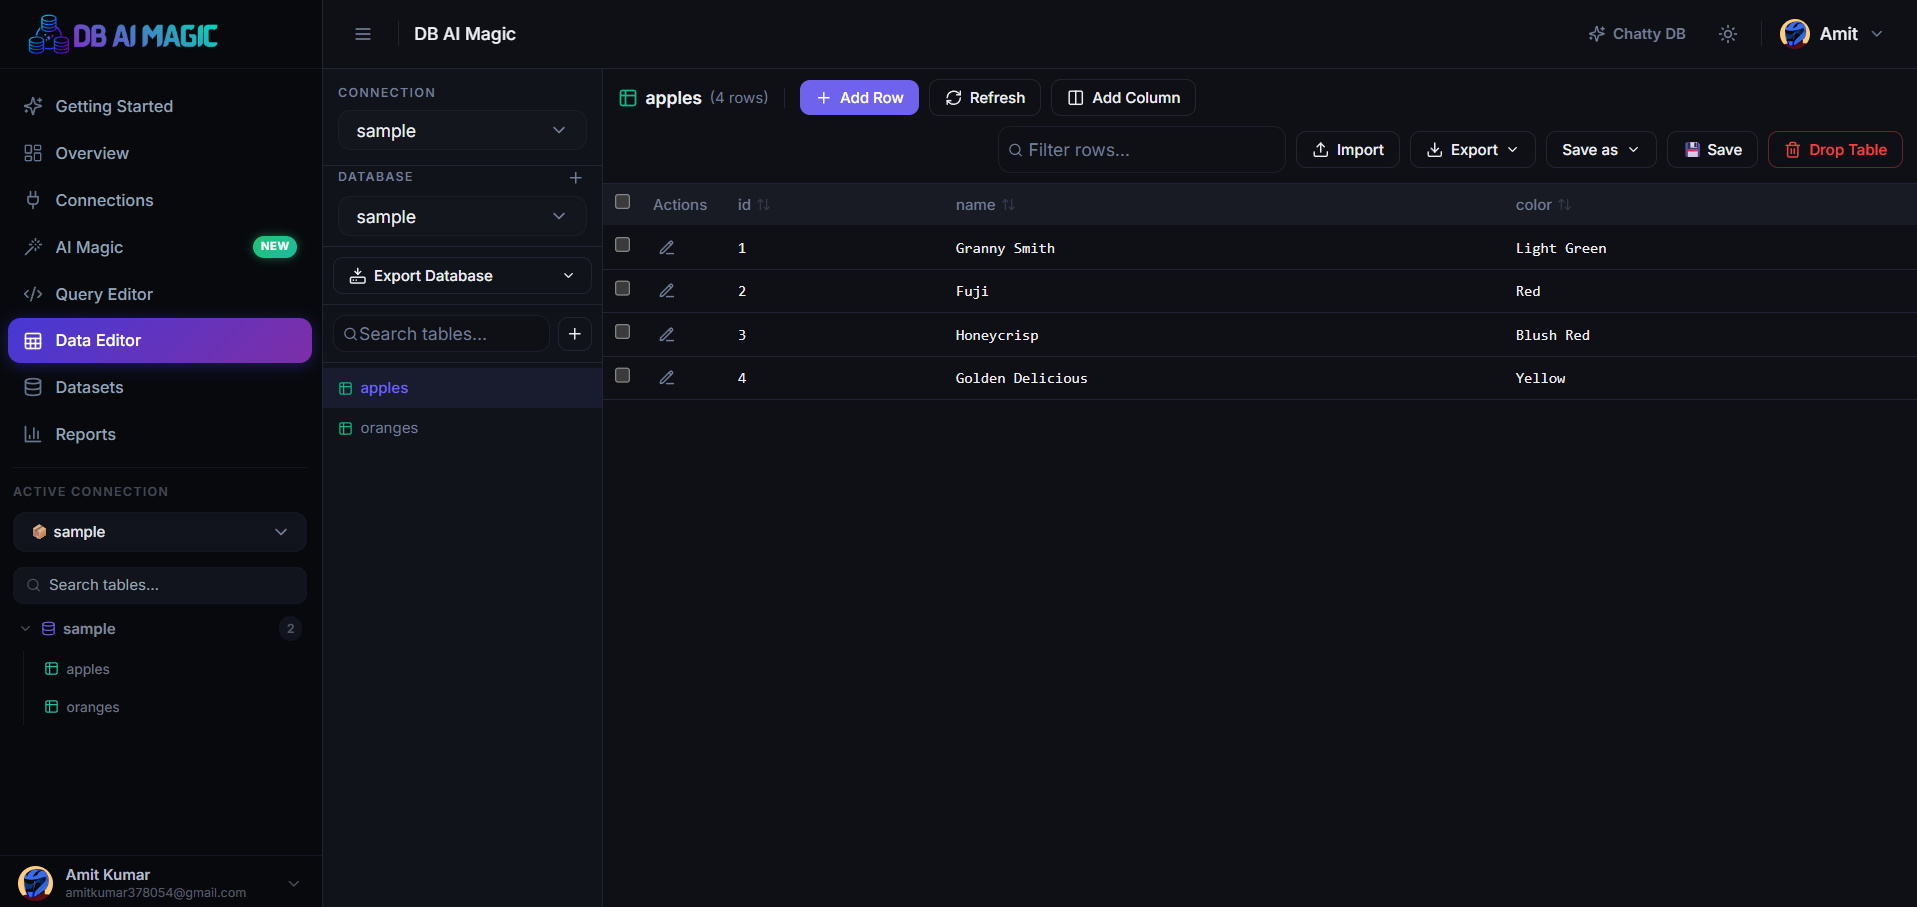Viewport: 1917px width, 907px height.
Task: Check the Golden Delicious row checkbox
Action: pos(622,375)
